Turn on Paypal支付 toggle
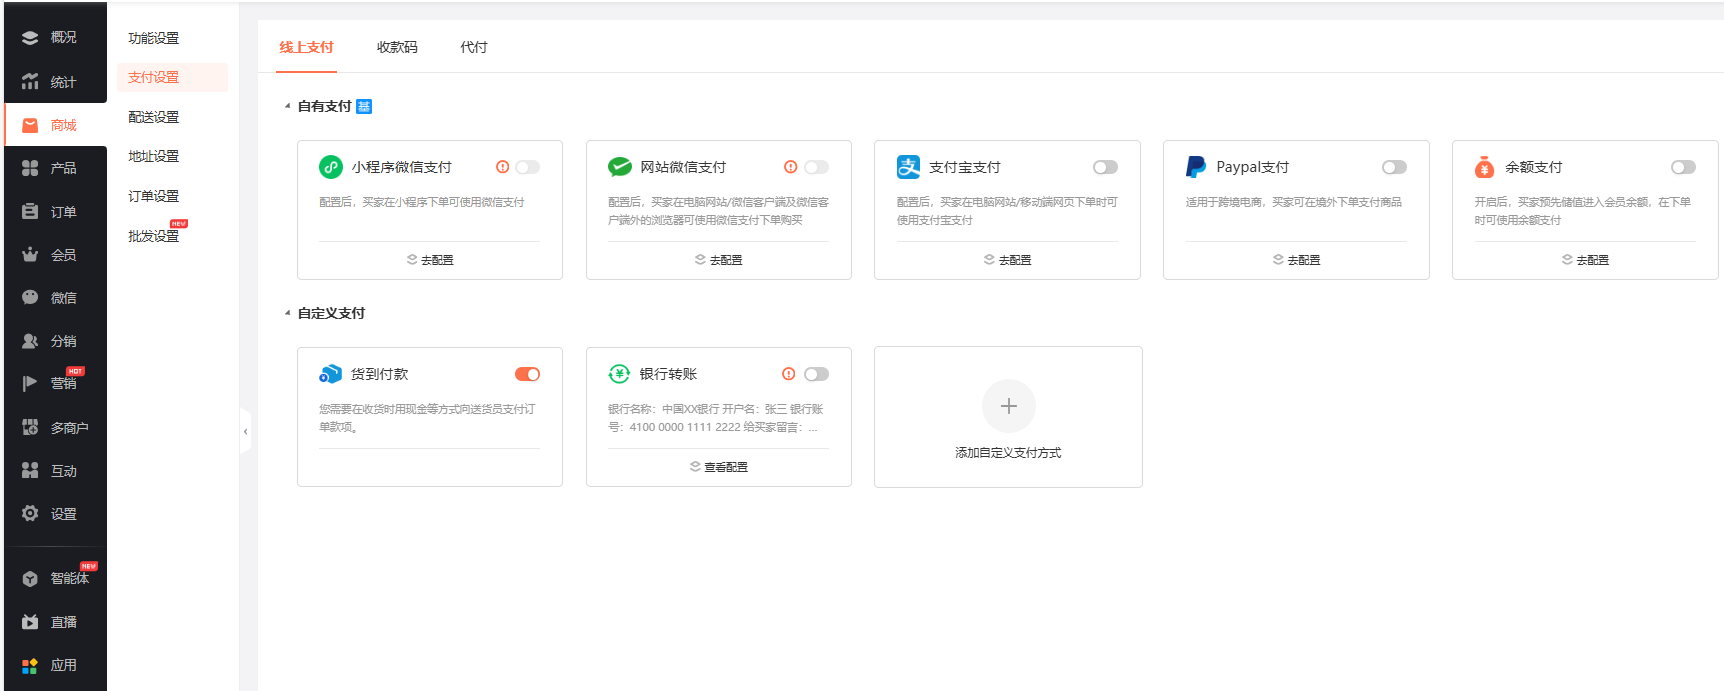Image resolution: width=1724 pixels, height=691 pixels. [x=1394, y=167]
